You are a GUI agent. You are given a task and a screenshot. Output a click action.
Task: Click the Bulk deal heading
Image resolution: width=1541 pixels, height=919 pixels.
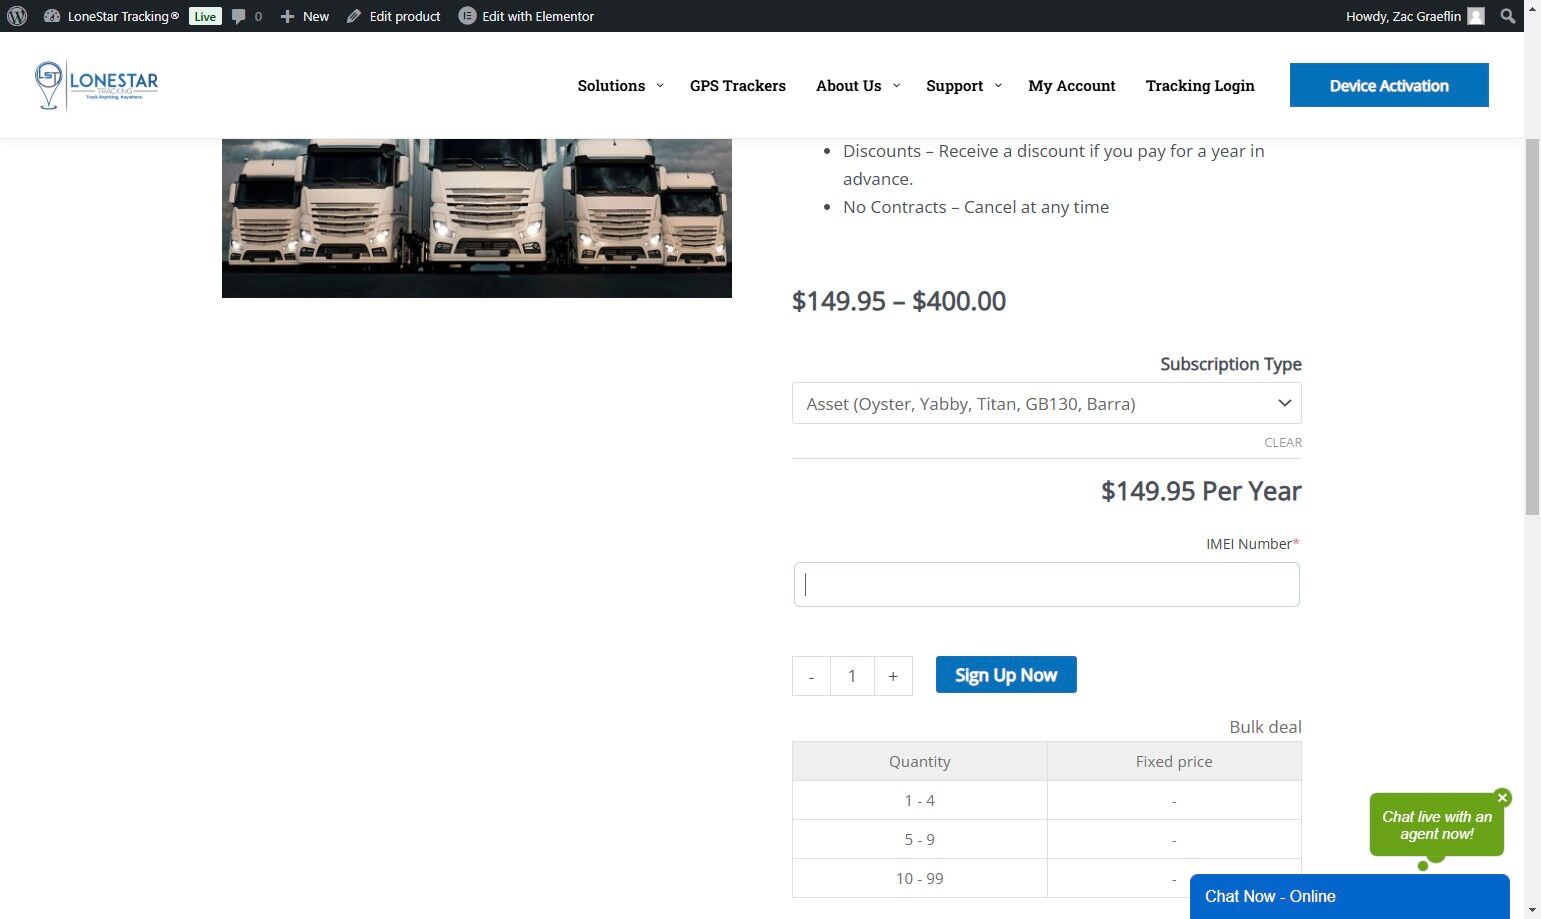click(x=1265, y=727)
